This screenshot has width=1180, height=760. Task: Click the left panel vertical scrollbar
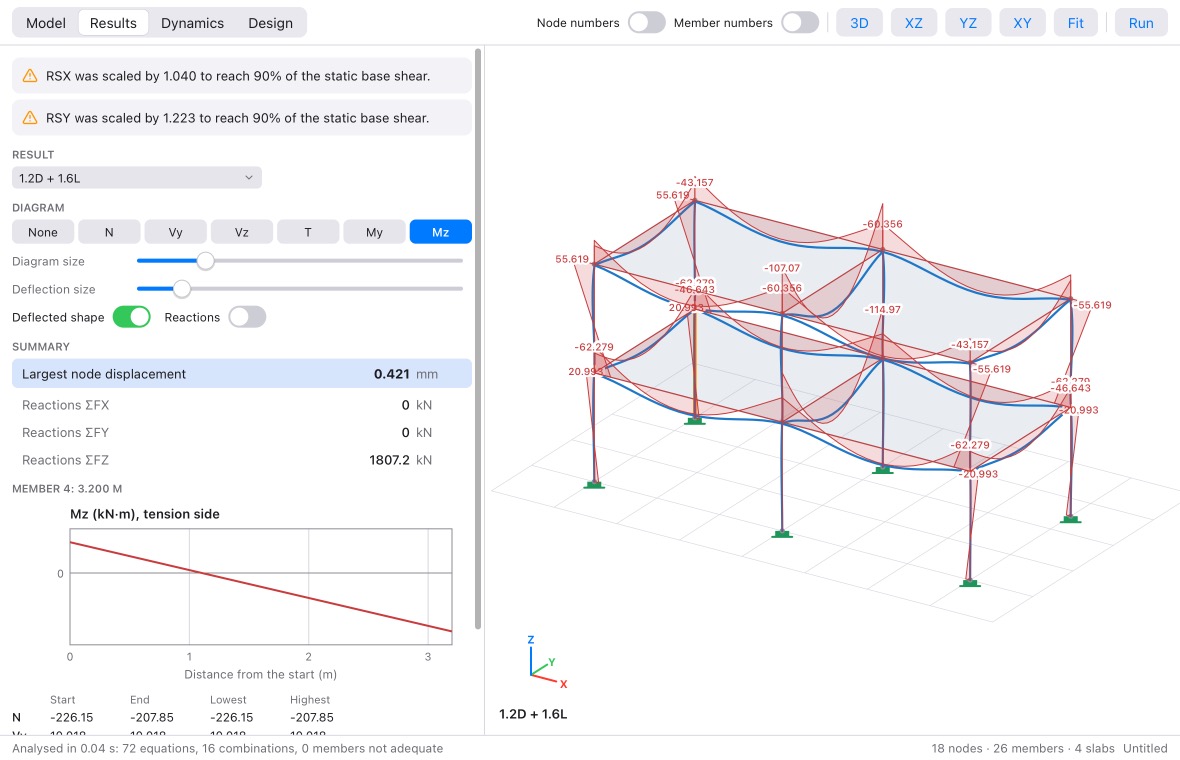click(478, 339)
